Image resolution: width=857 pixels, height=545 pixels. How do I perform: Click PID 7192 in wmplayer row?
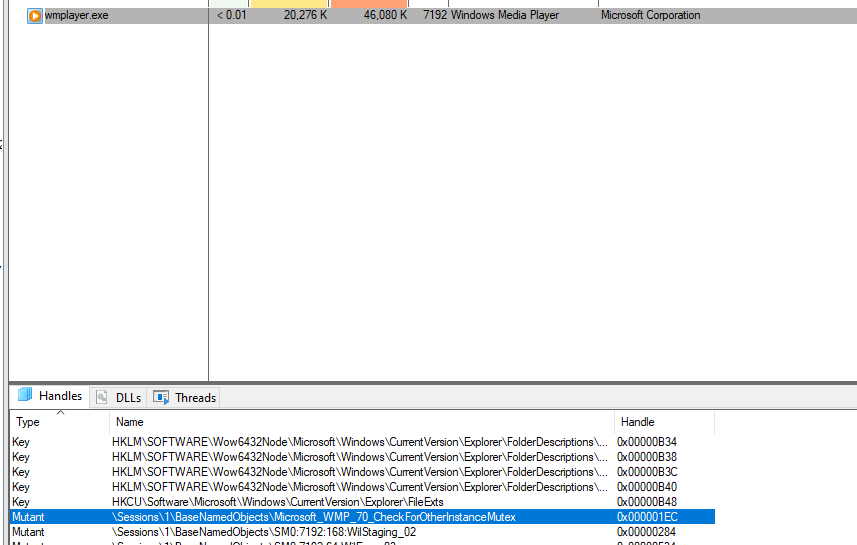coord(435,15)
